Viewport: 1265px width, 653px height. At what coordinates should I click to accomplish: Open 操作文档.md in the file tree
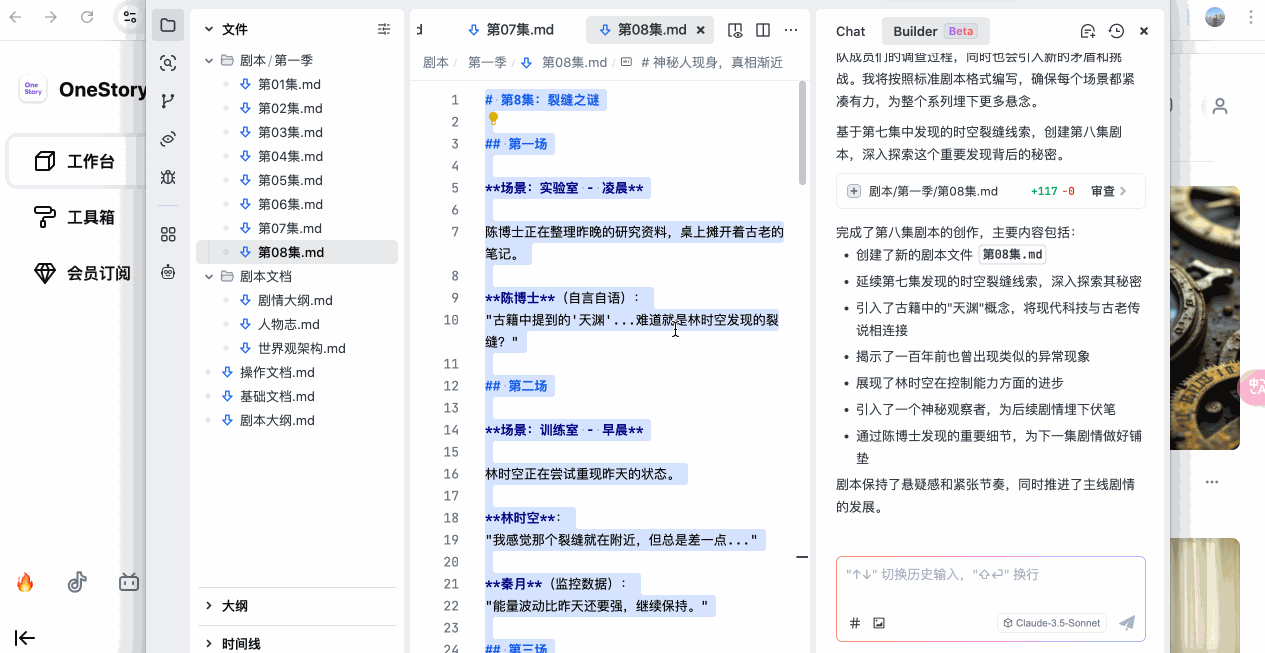coord(277,372)
